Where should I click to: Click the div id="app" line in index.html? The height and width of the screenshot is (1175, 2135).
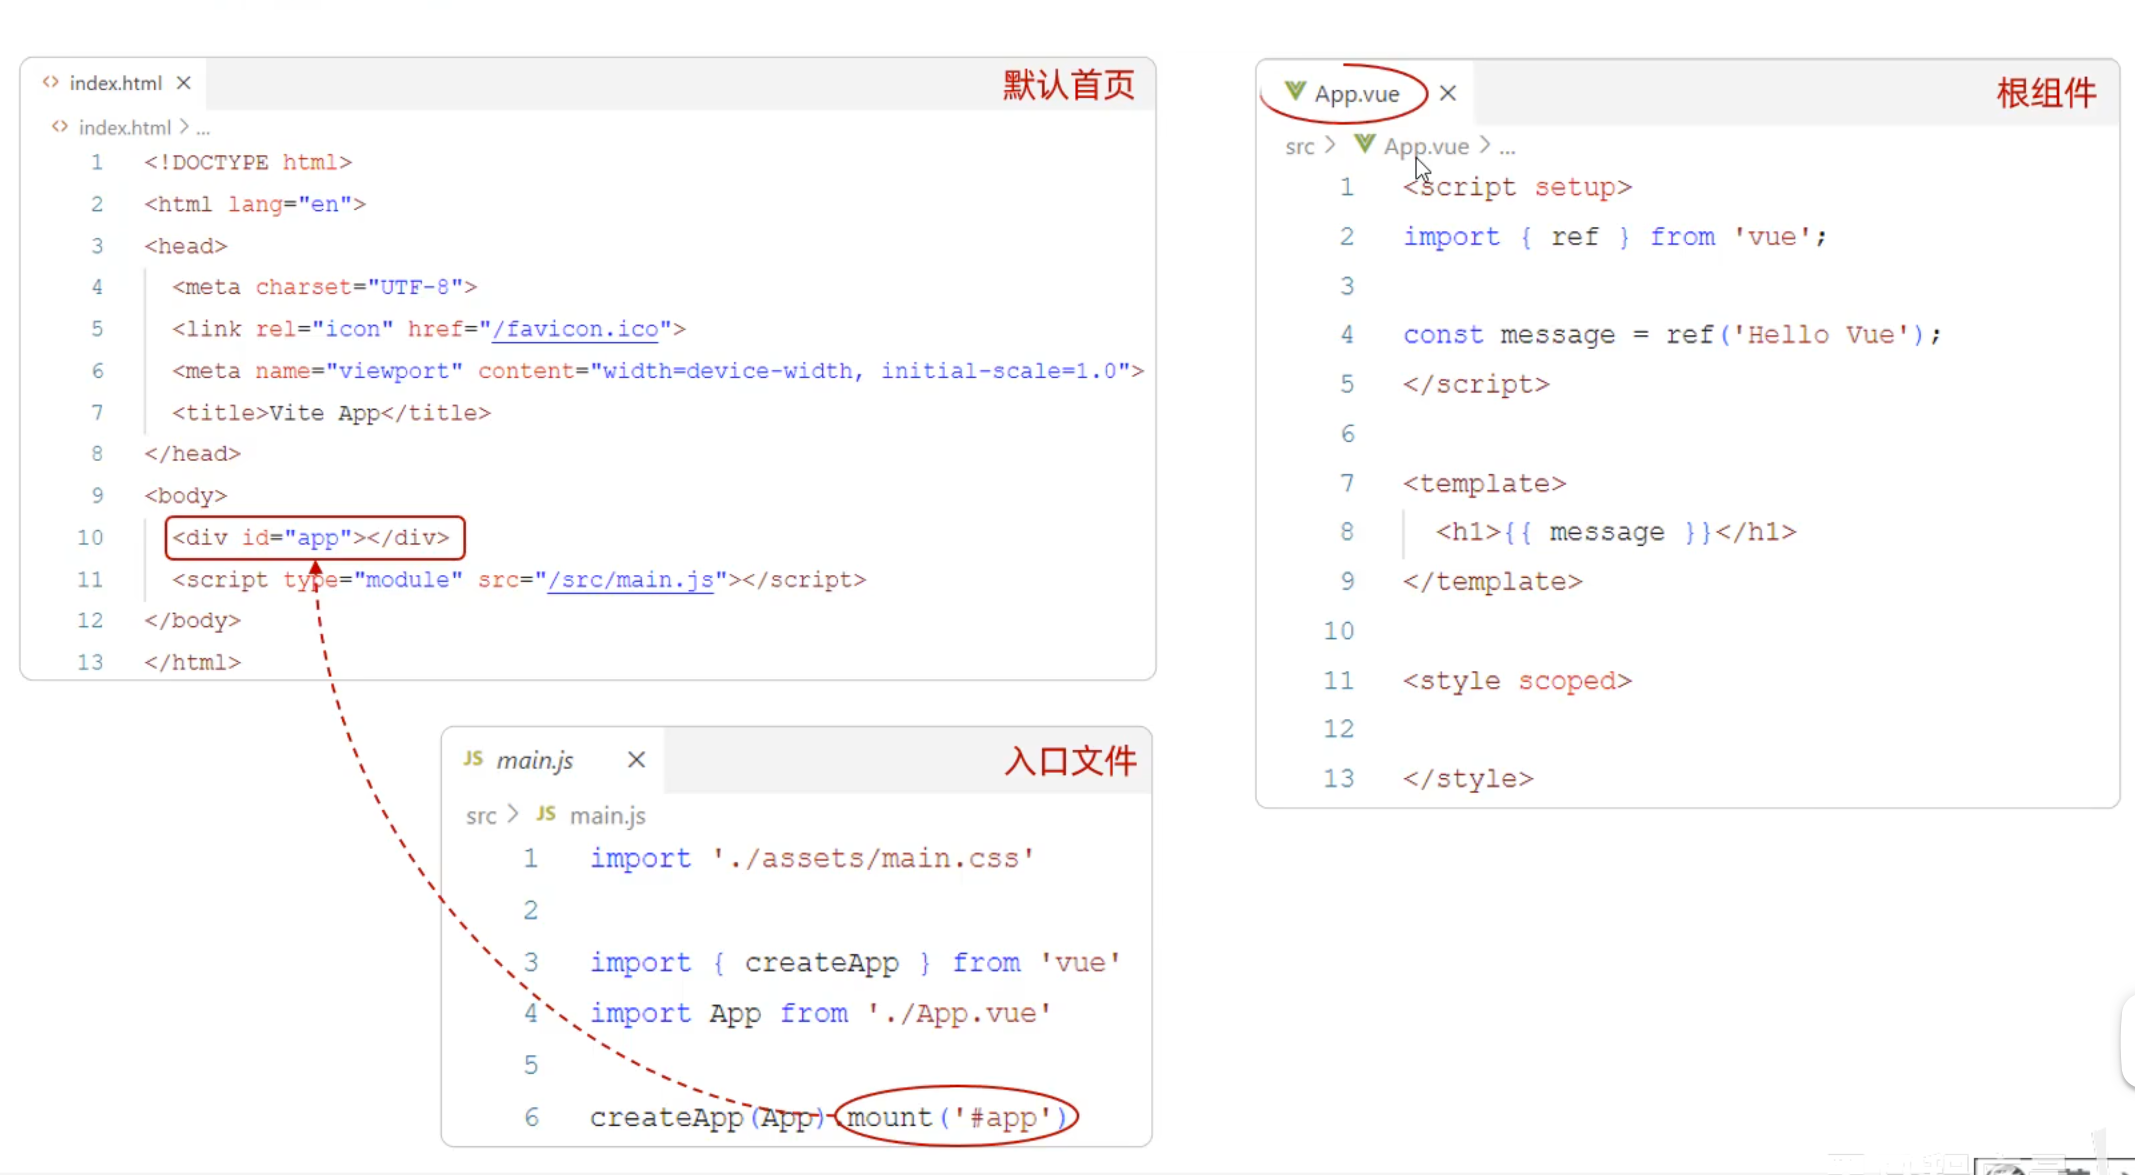pyautogui.click(x=312, y=537)
